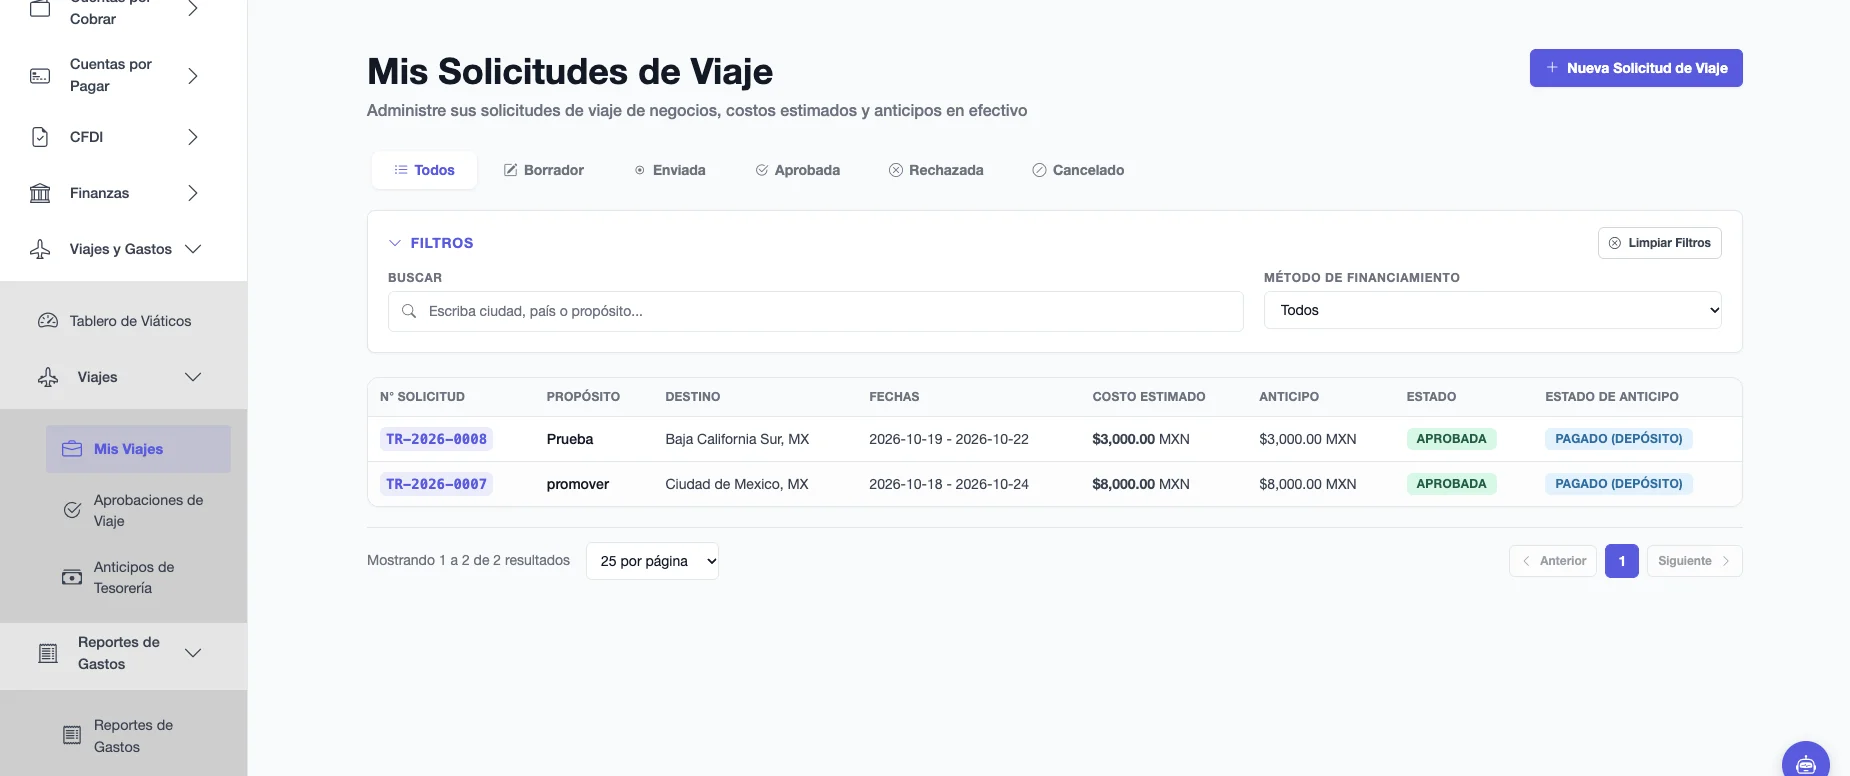Click the Anticipos de Tesorería cash icon
The height and width of the screenshot is (776, 1850).
click(72, 577)
